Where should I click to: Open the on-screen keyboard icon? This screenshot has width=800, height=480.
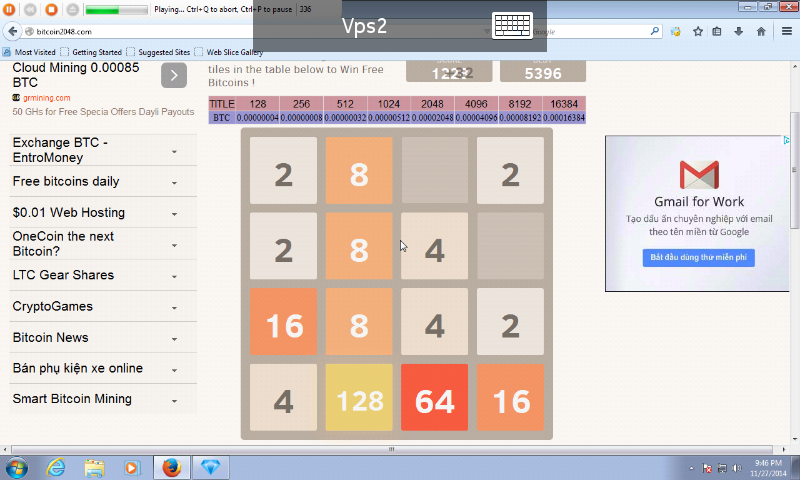click(x=513, y=25)
